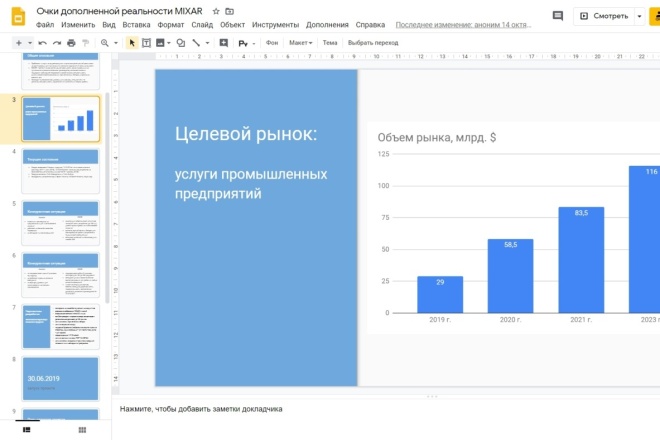Expand the new slide layout dropdown arrow
The height and width of the screenshot is (440, 660).
pyautogui.click(x=30, y=43)
